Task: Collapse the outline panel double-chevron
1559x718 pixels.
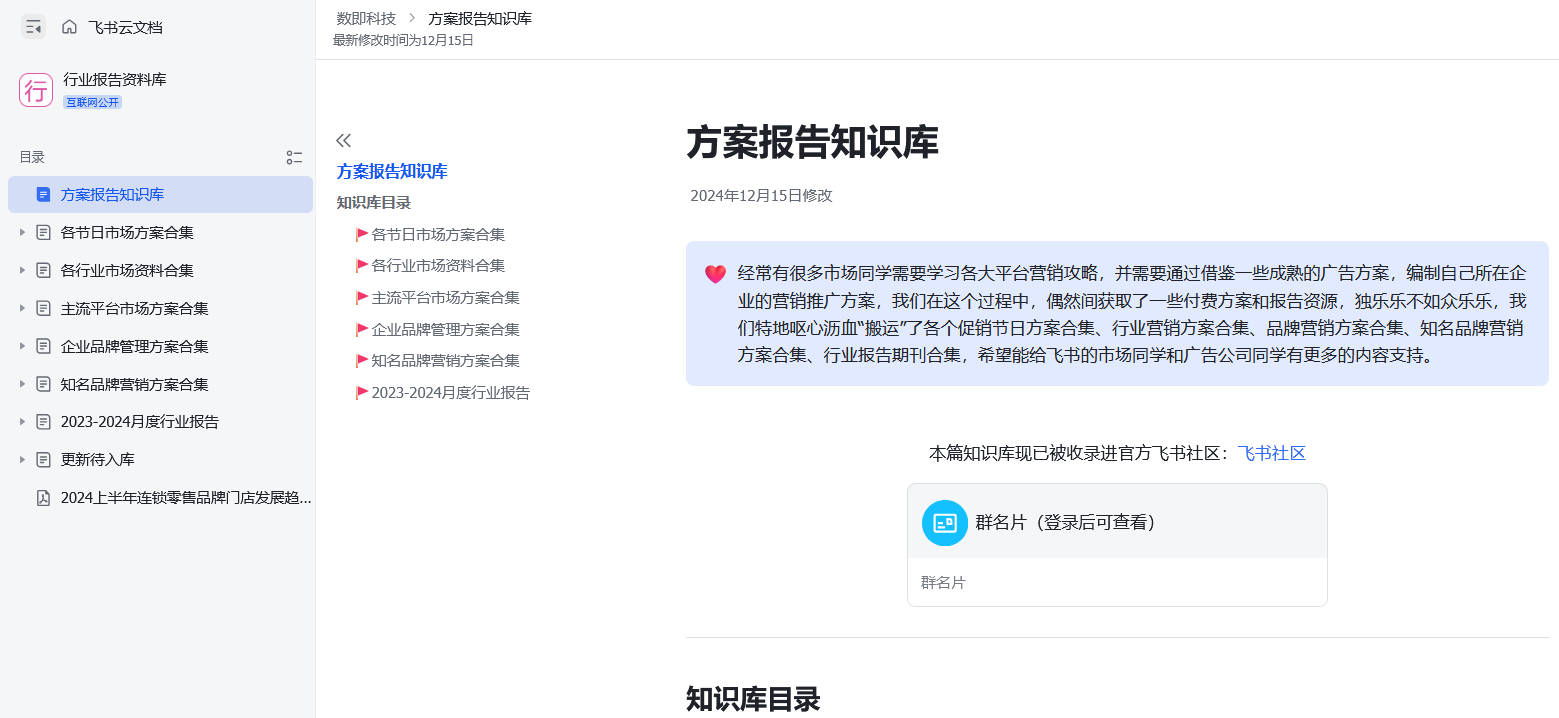Action: click(344, 140)
